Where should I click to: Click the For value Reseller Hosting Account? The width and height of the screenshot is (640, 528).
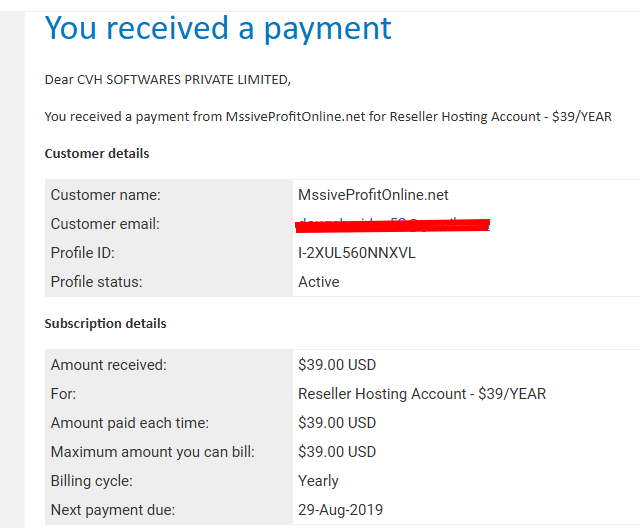pos(422,394)
